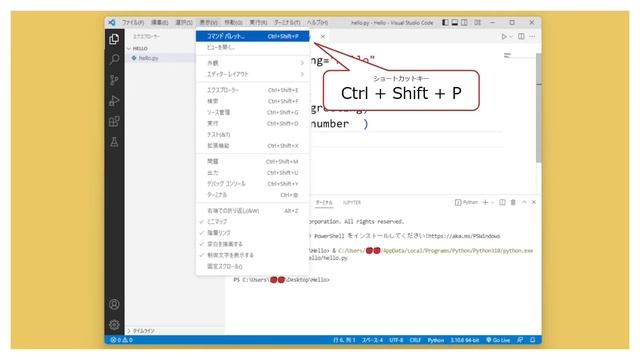Change UTF-8 encoding in status bar
This screenshot has height=360, width=640.
coord(396,340)
